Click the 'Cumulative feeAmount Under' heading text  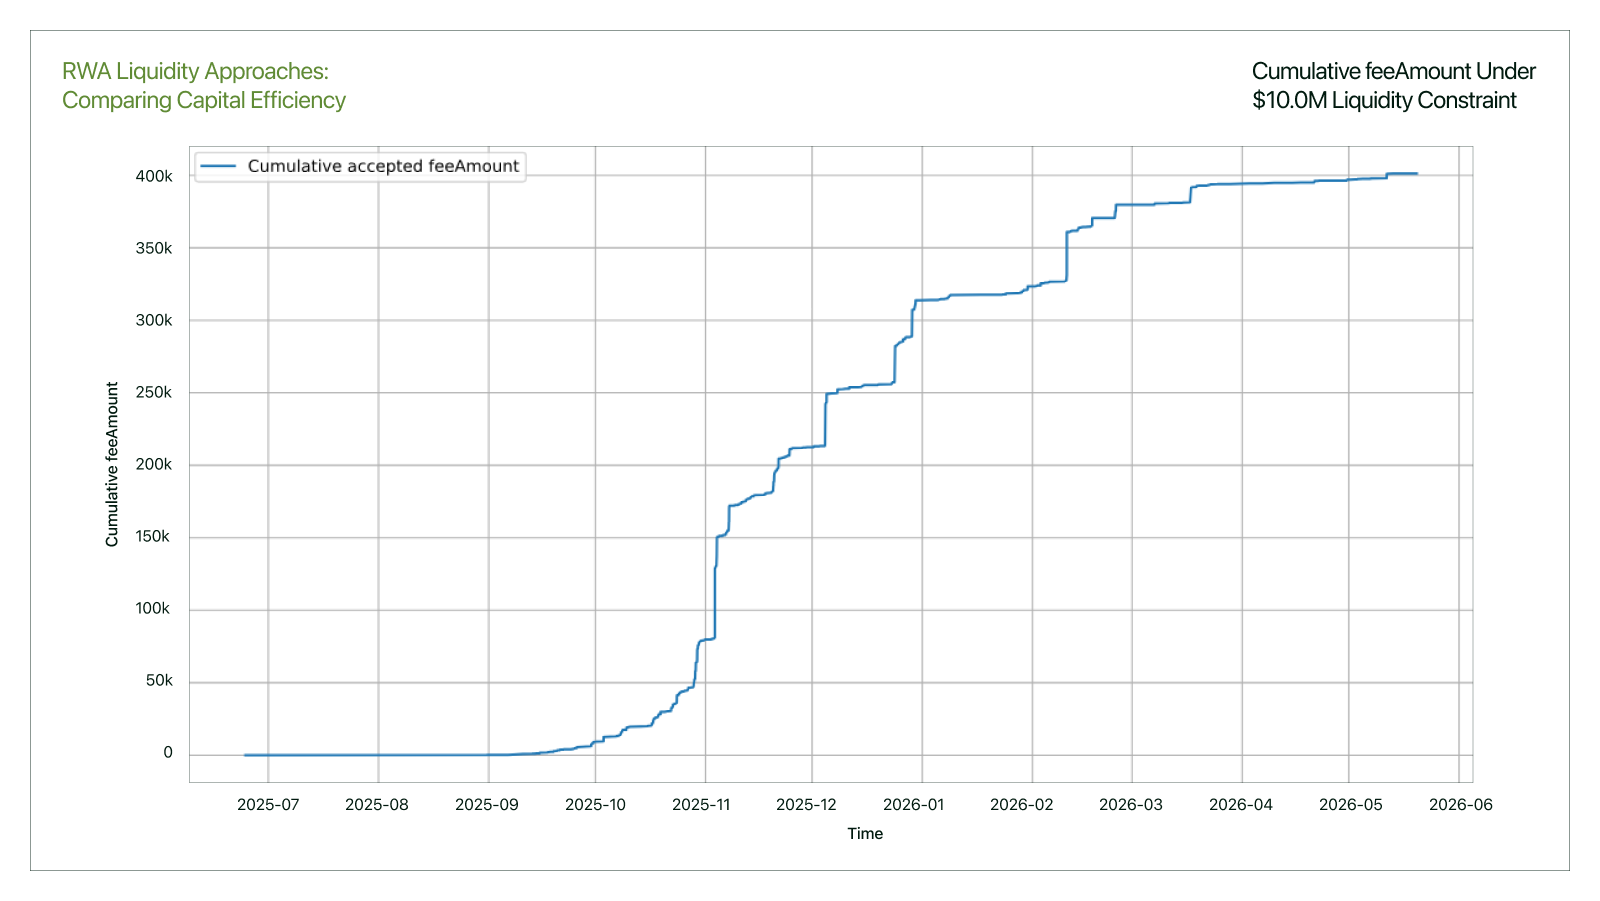coord(1393,72)
